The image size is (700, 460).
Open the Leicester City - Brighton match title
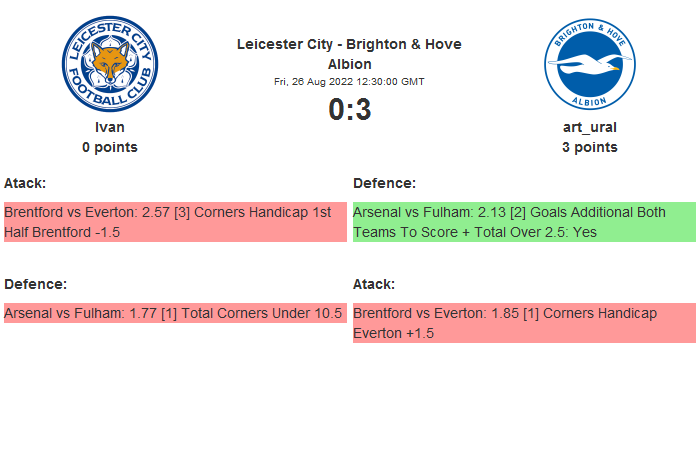[349, 54]
